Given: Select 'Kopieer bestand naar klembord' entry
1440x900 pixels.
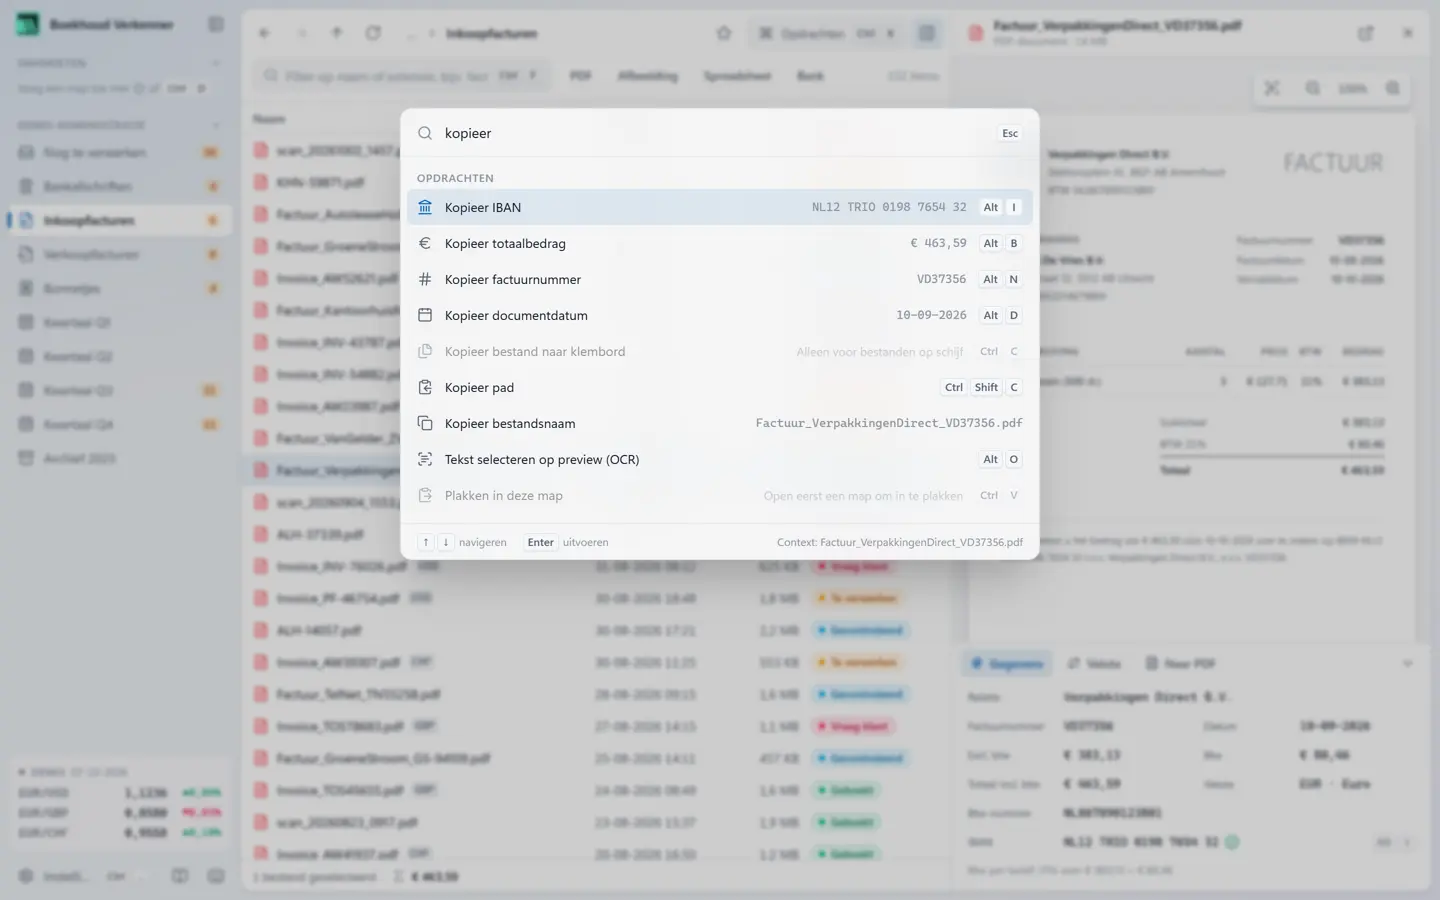Looking at the screenshot, I should (719, 351).
